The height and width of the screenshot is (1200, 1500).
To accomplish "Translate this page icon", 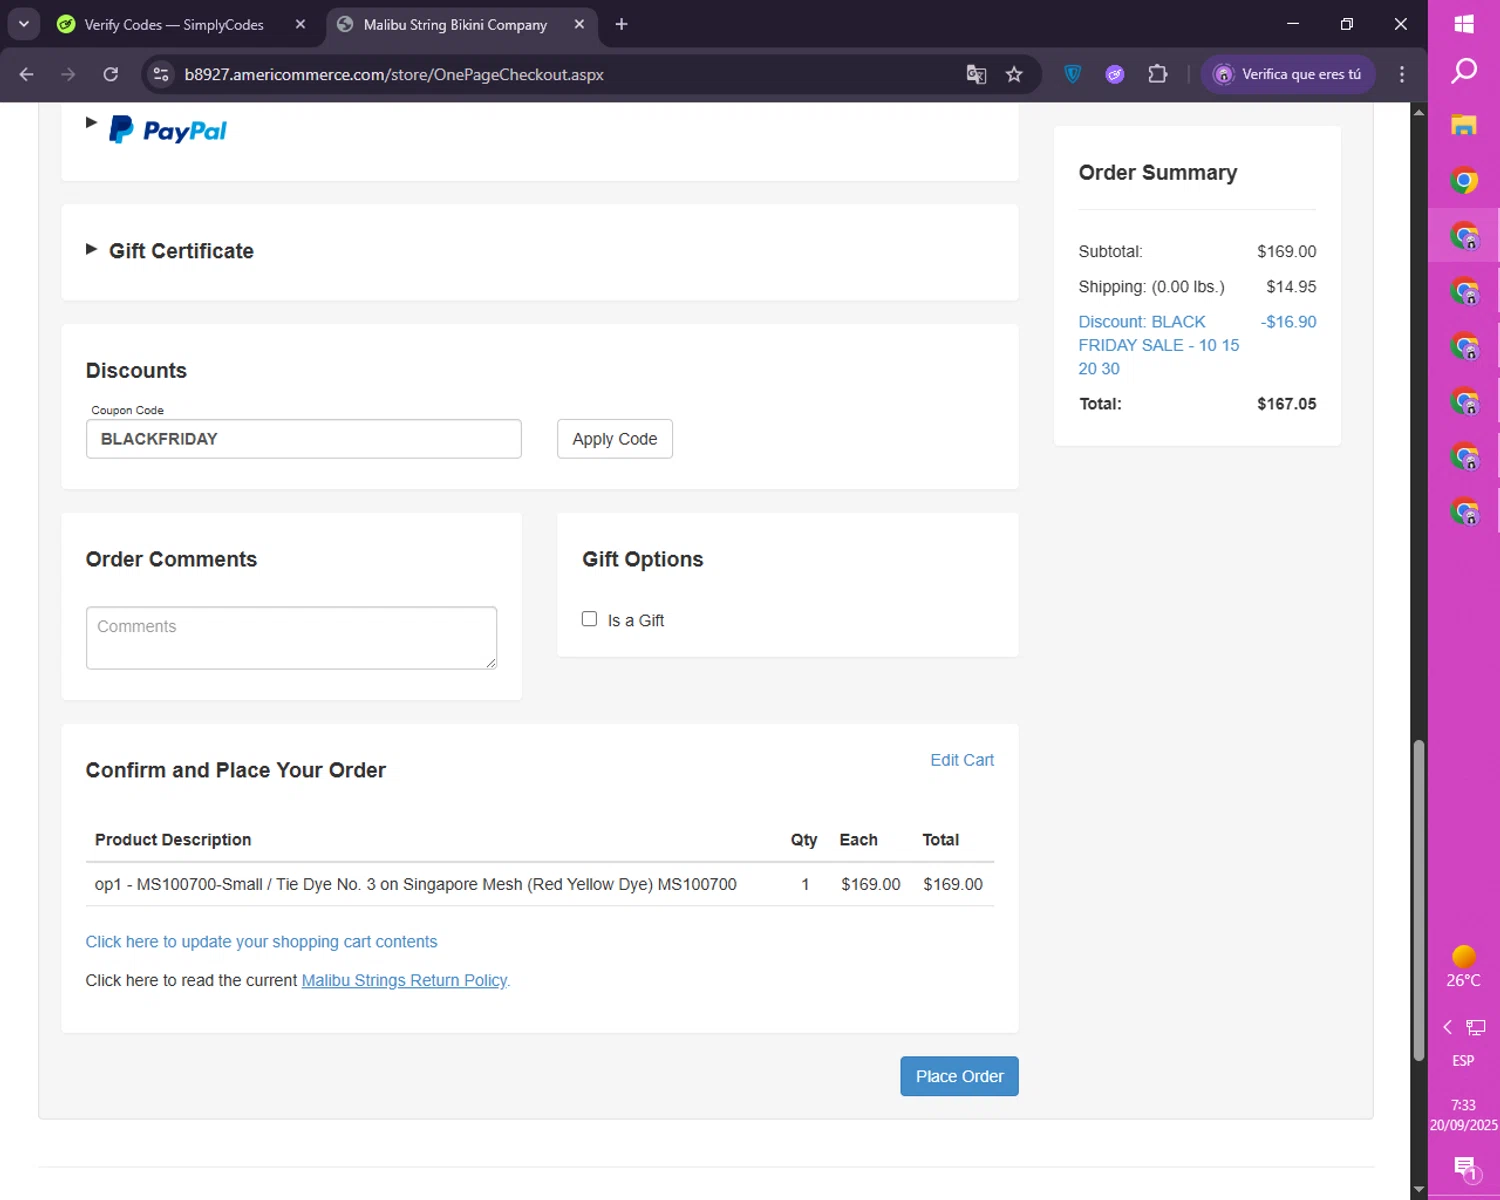I will pyautogui.click(x=976, y=74).
